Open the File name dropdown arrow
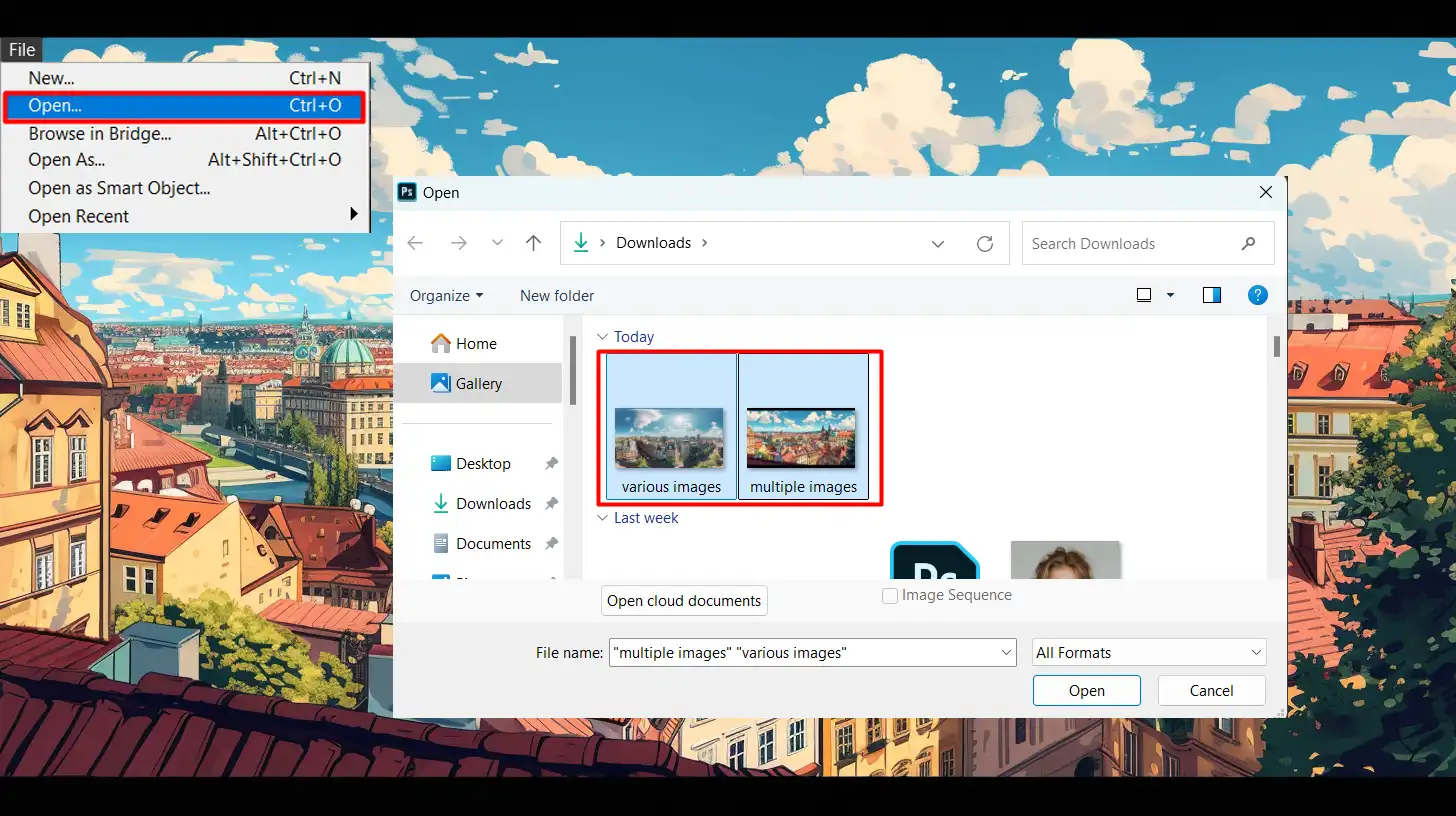 [x=1006, y=652]
